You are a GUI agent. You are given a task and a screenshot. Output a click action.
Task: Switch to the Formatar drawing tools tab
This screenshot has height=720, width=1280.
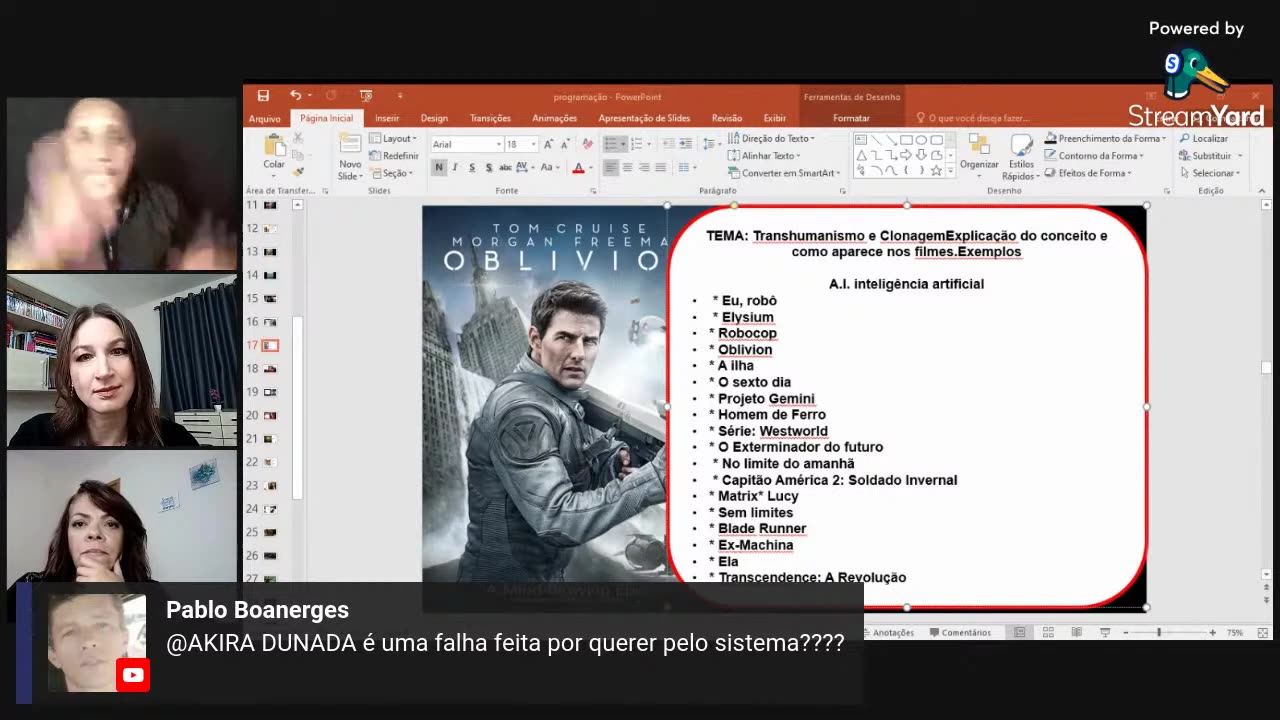pyautogui.click(x=851, y=118)
